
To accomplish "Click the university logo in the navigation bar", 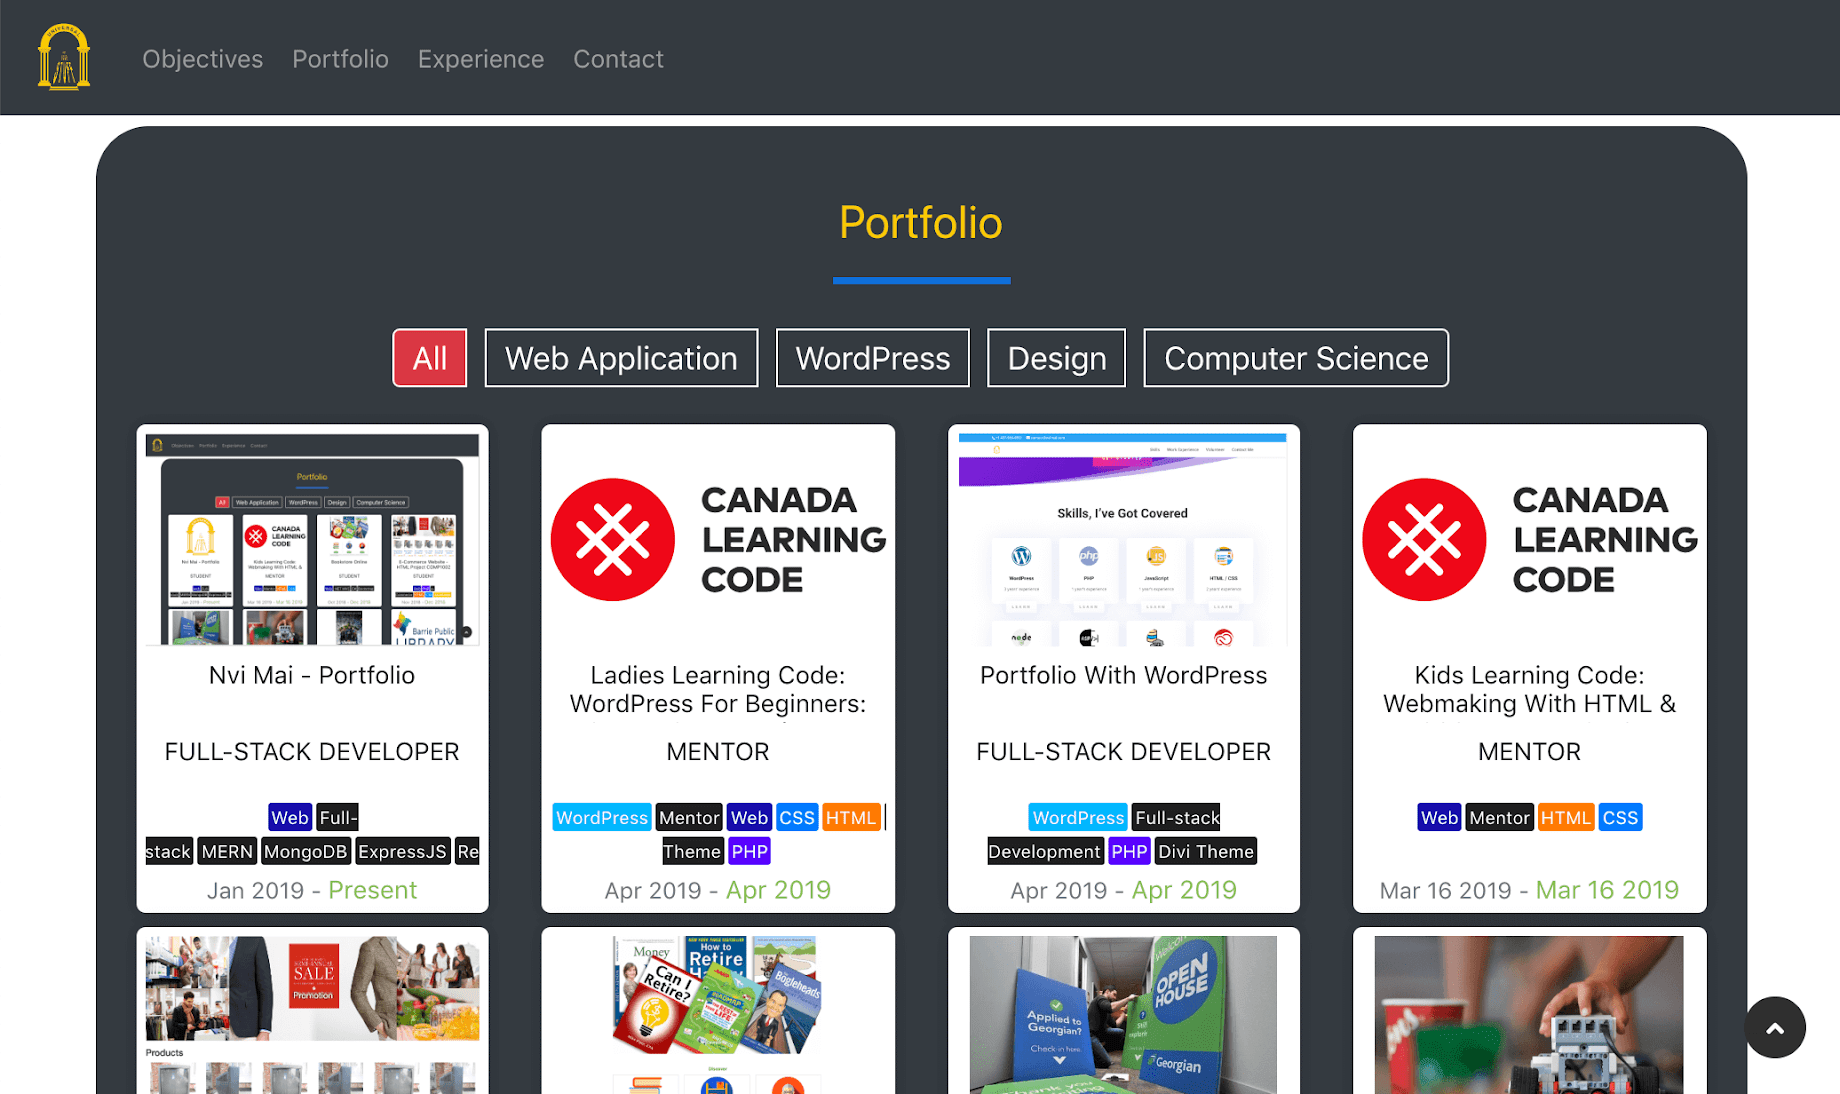I will tap(63, 57).
